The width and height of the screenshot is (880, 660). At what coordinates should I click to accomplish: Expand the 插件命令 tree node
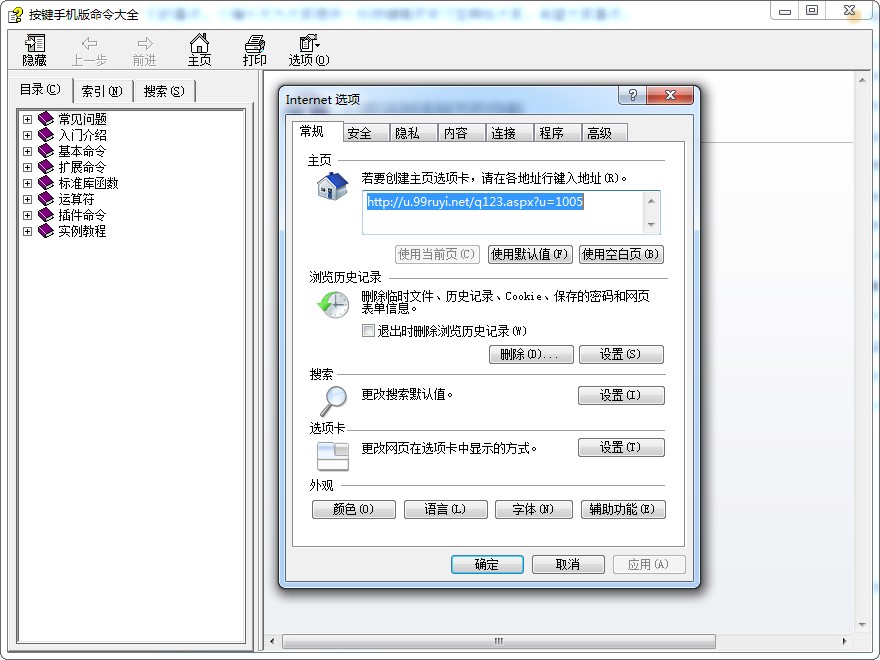click(x=27, y=215)
